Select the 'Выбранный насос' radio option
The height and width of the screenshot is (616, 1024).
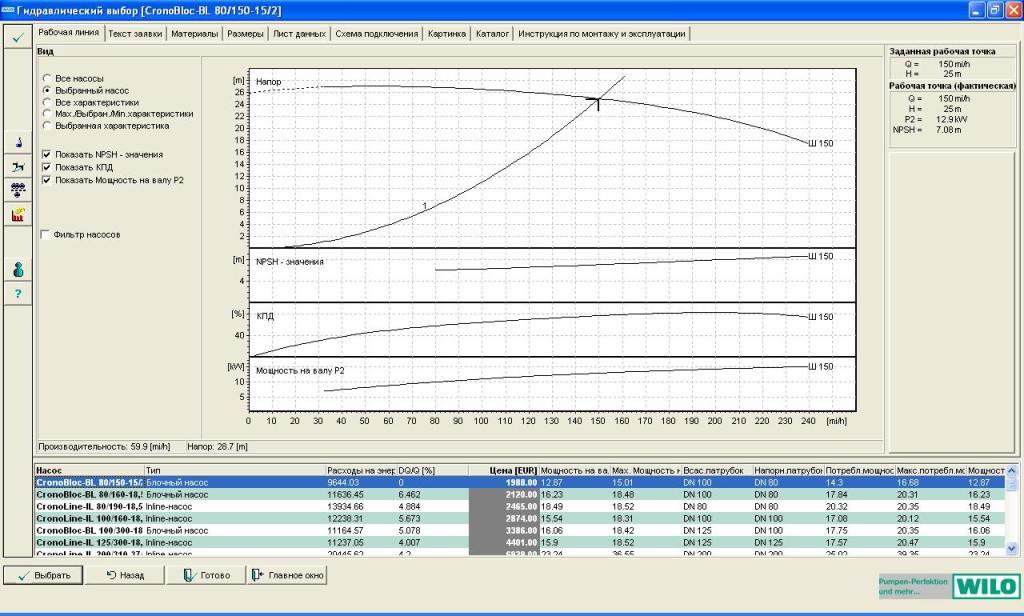coord(47,90)
